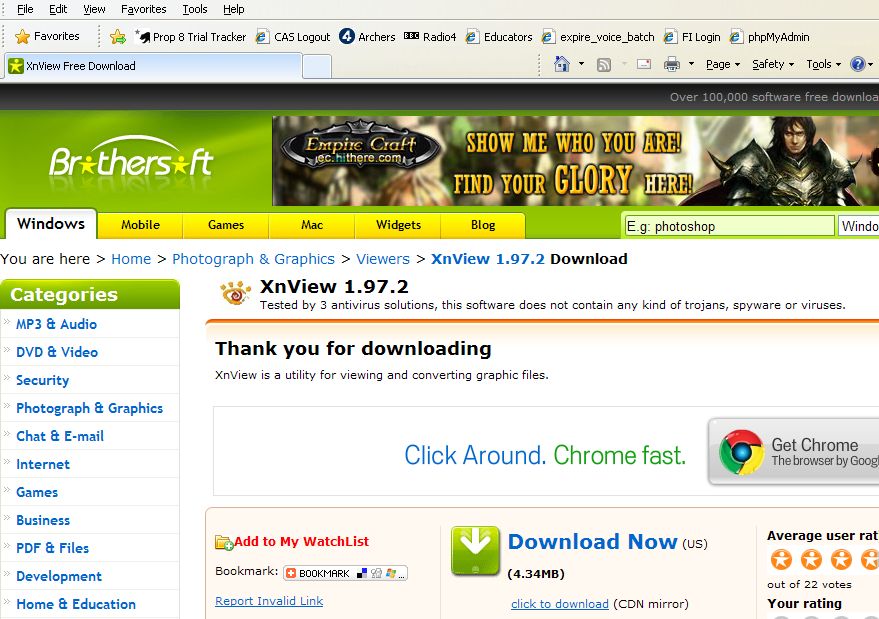This screenshot has height=619, width=879.
Task: Open the Archers bookmark
Action: (367, 37)
